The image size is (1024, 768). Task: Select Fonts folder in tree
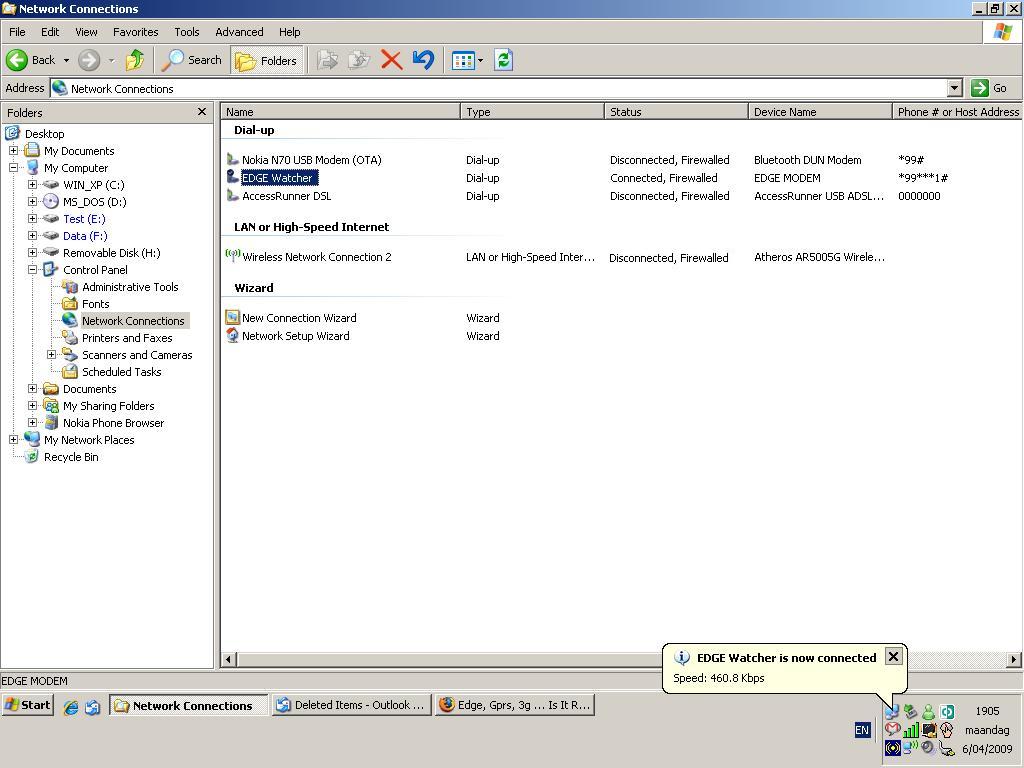click(95, 304)
